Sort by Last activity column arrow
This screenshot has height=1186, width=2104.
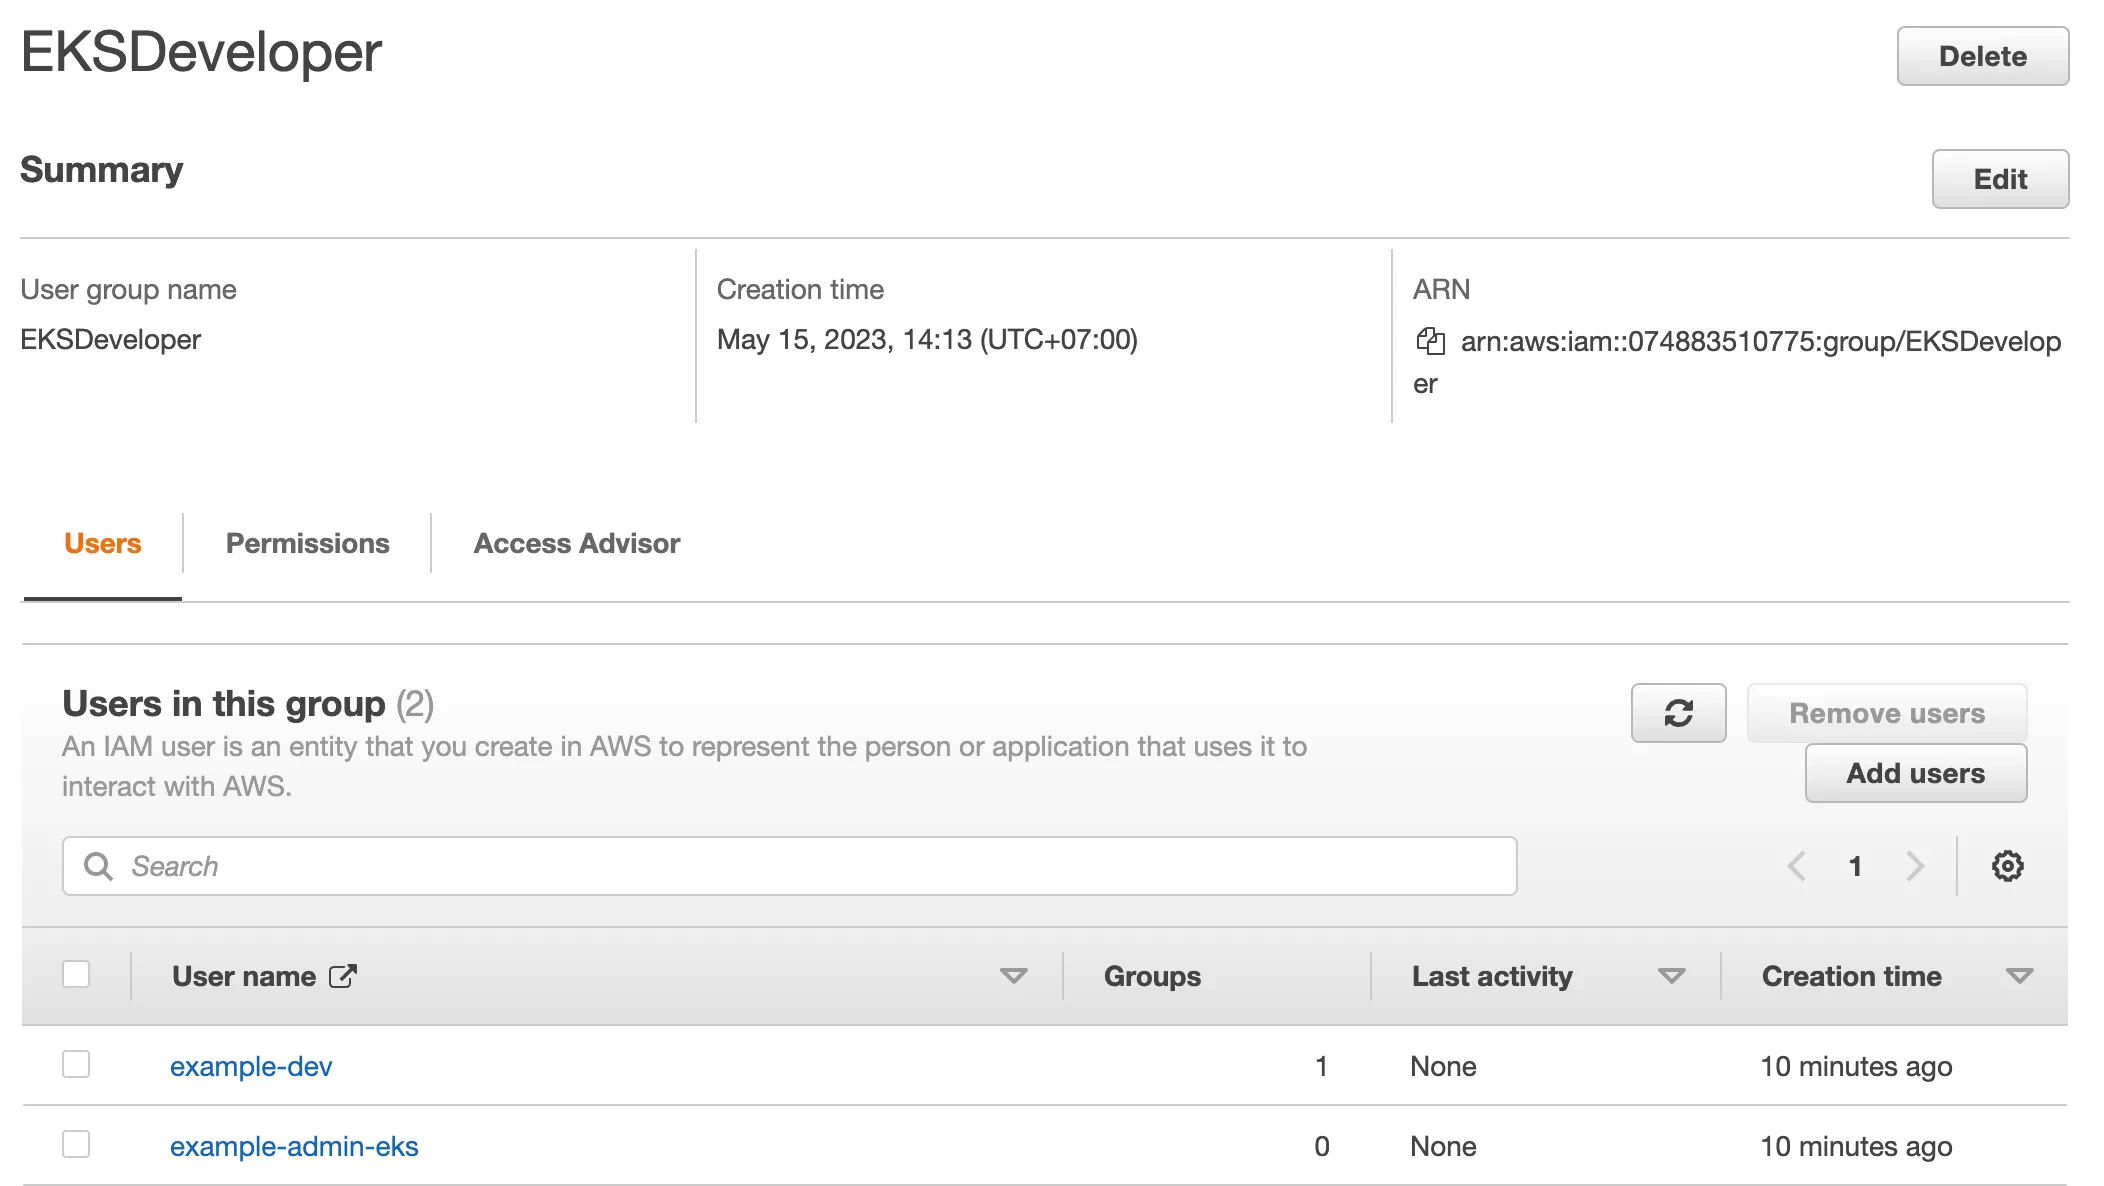[x=1671, y=976]
